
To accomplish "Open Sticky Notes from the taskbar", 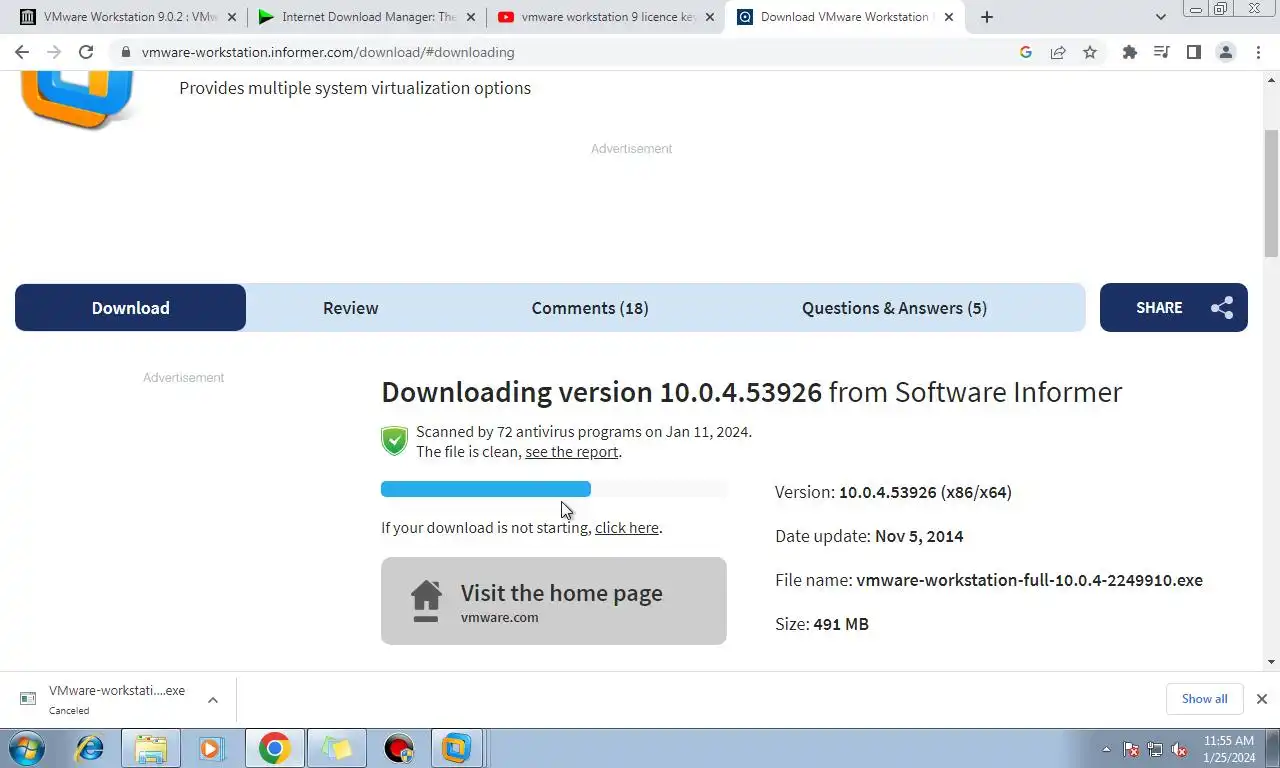I will (x=337, y=748).
